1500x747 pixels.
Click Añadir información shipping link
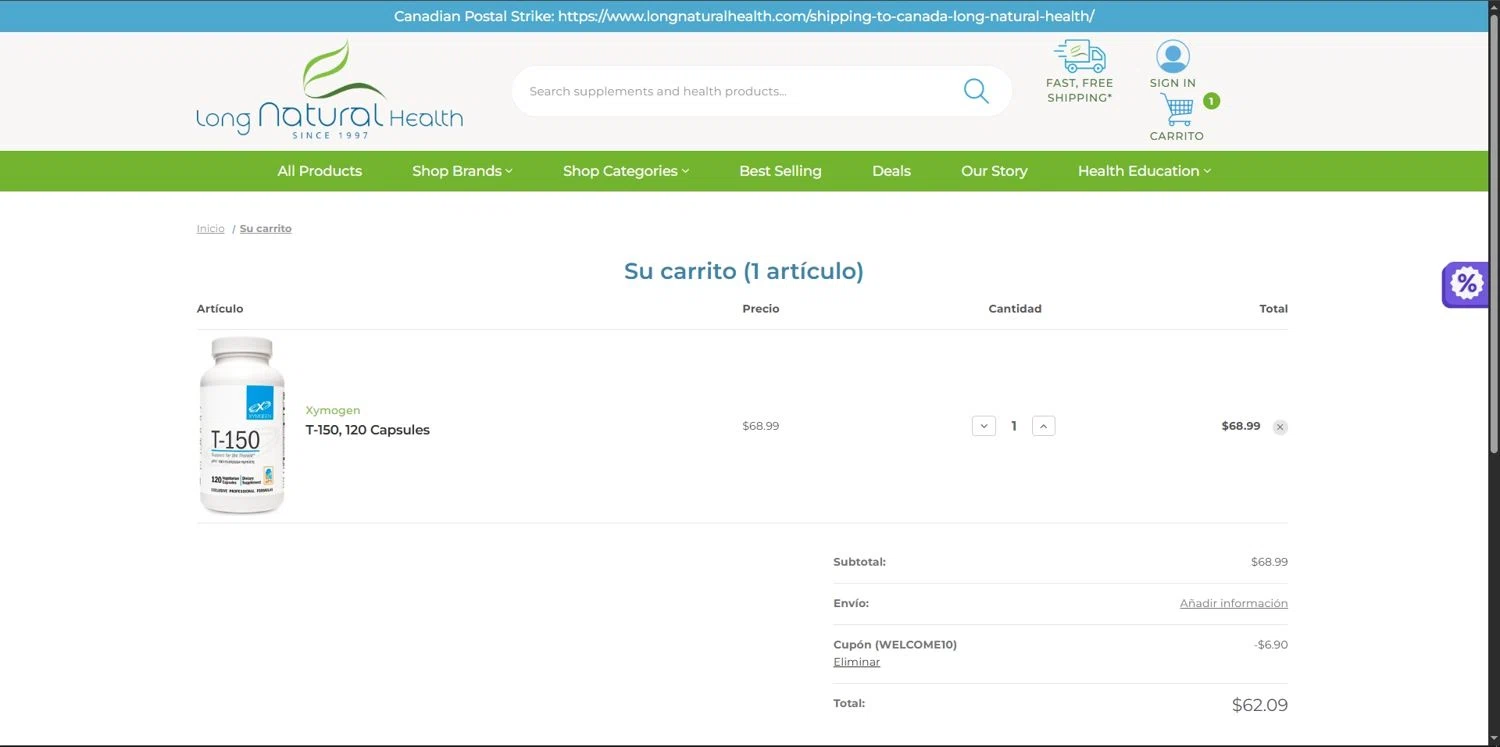1234,603
